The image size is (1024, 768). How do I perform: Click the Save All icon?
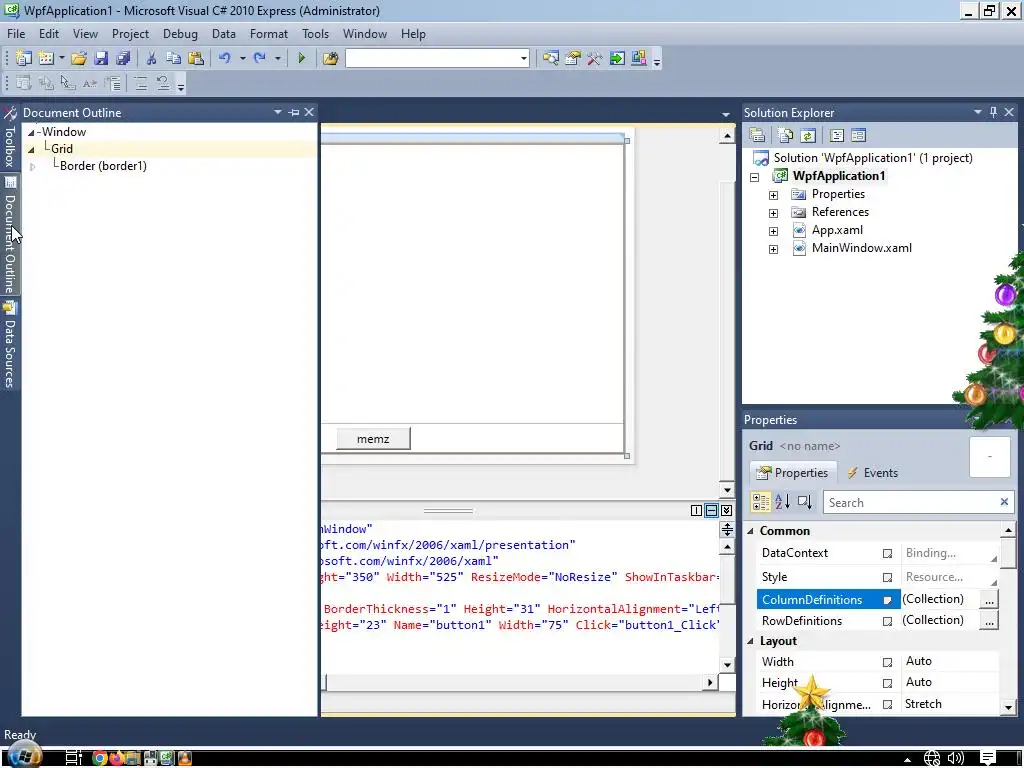123,59
